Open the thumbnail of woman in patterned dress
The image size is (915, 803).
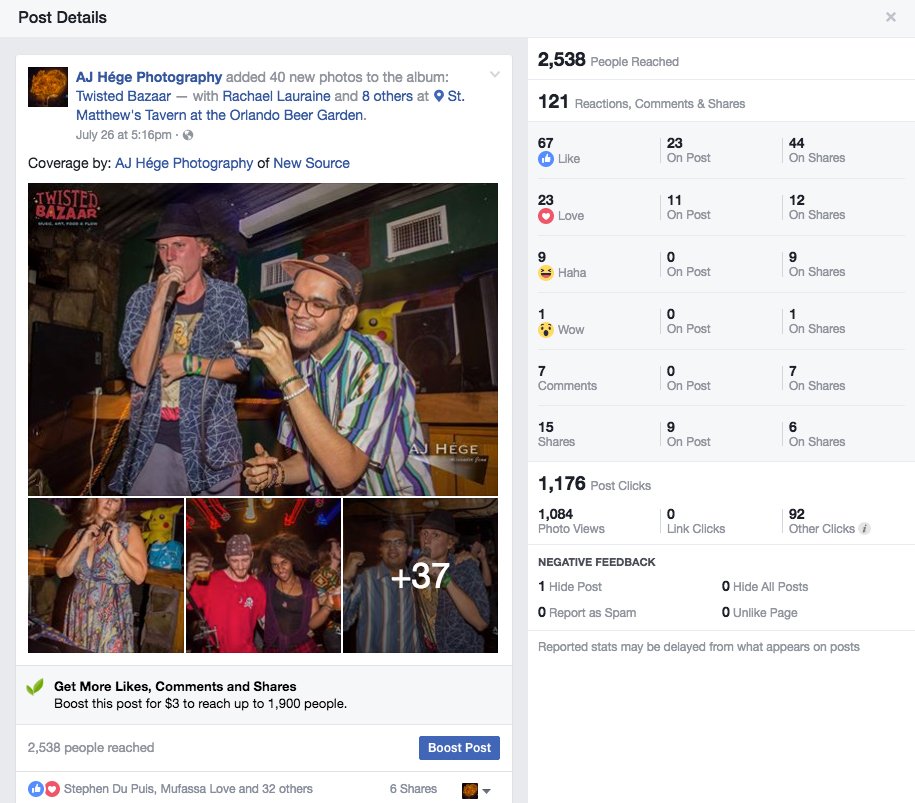tap(106, 575)
